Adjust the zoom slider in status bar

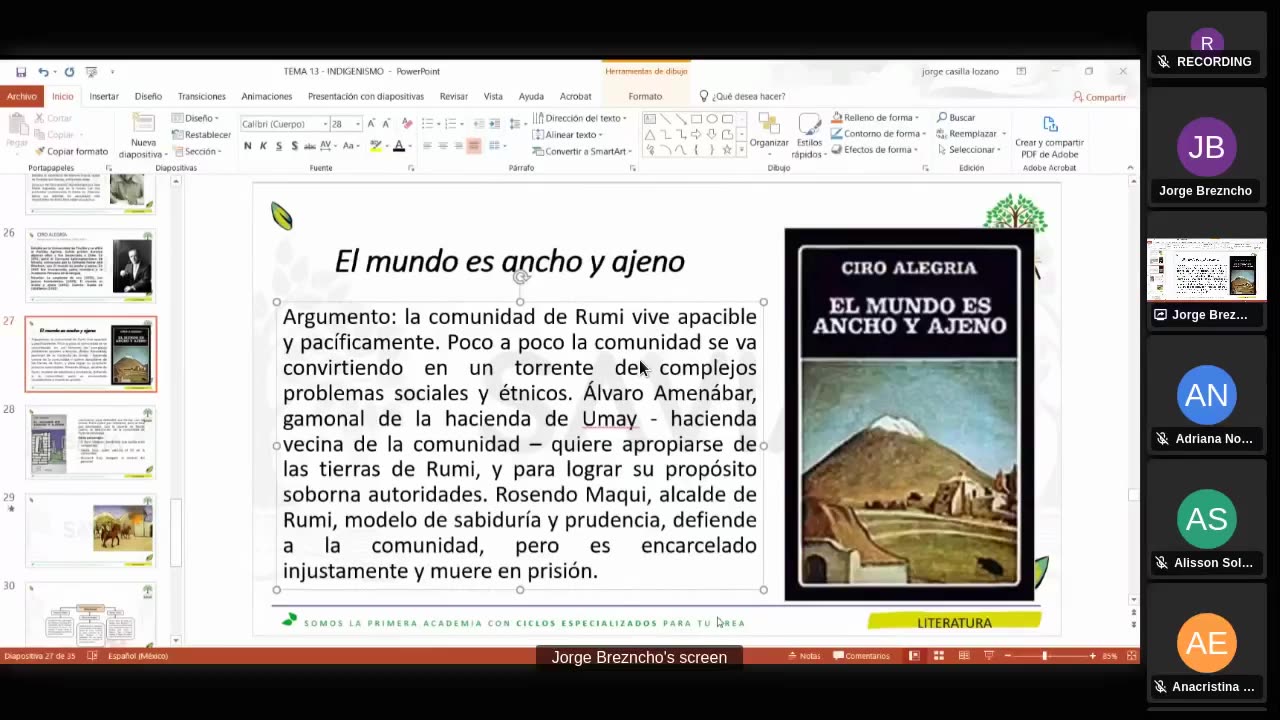coord(1045,656)
